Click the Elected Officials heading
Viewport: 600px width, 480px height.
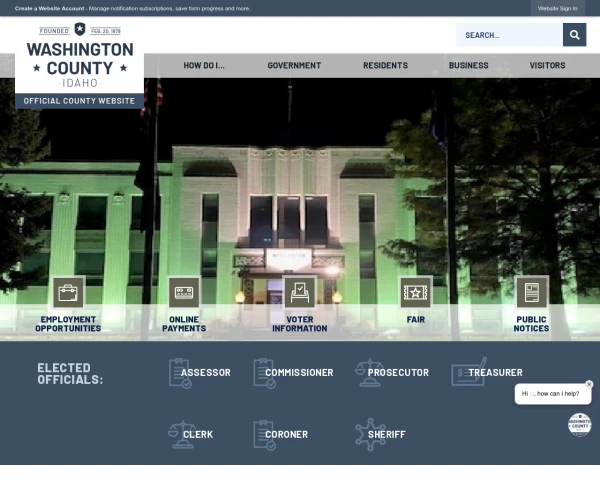(x=70, y=374)
